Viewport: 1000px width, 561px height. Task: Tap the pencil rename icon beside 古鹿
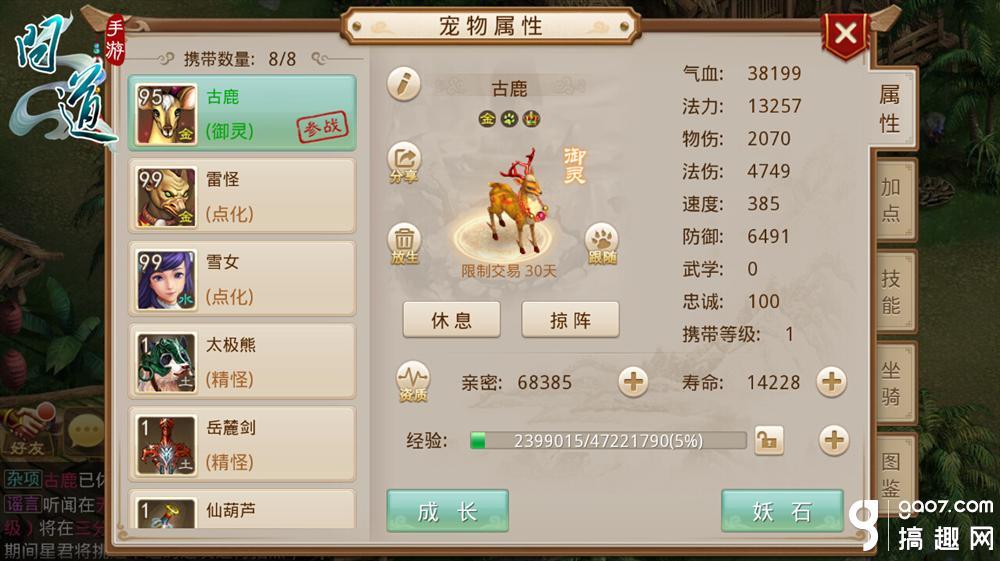click(404, 84)
